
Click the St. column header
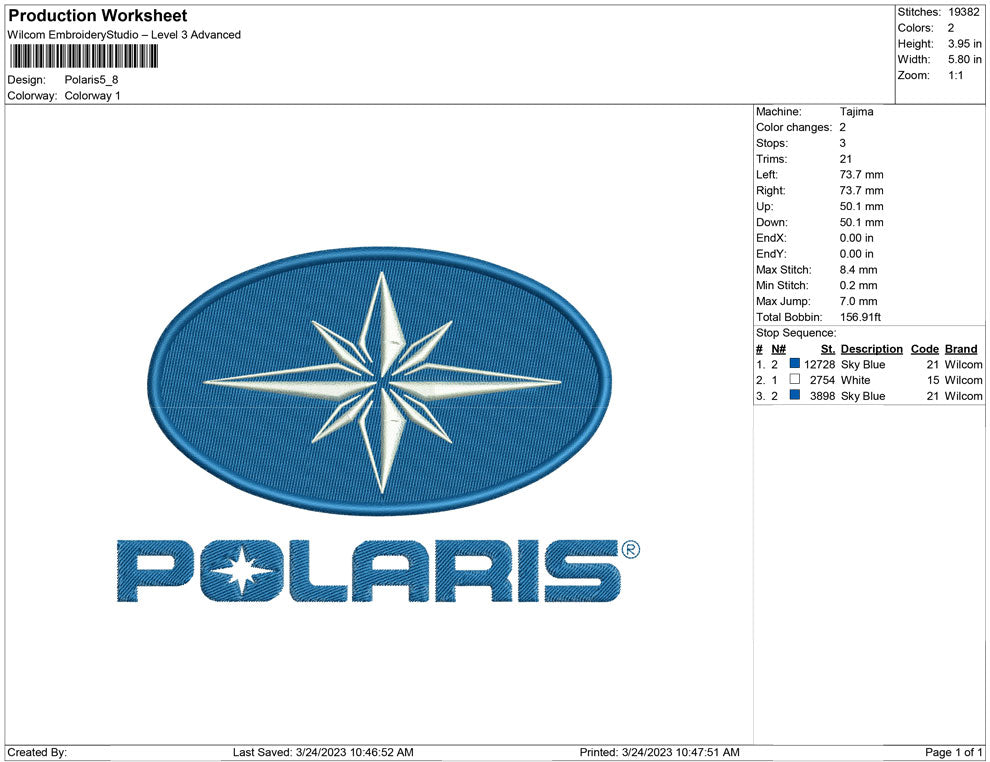828,349
